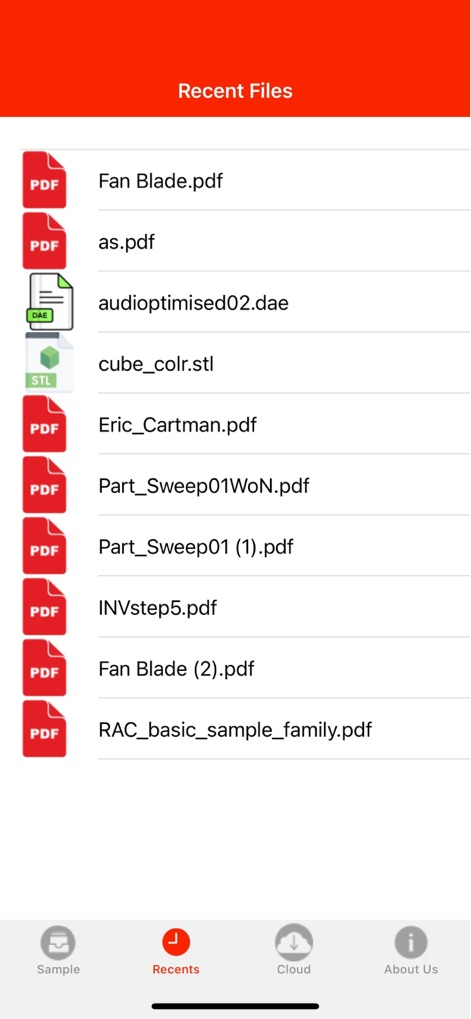Tap the Cloud download icon

point(294,942)
